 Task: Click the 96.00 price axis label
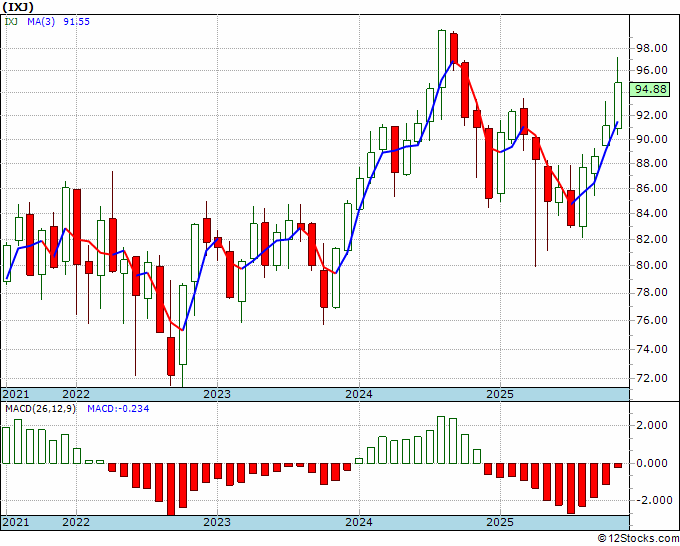(x=651, y=70)
